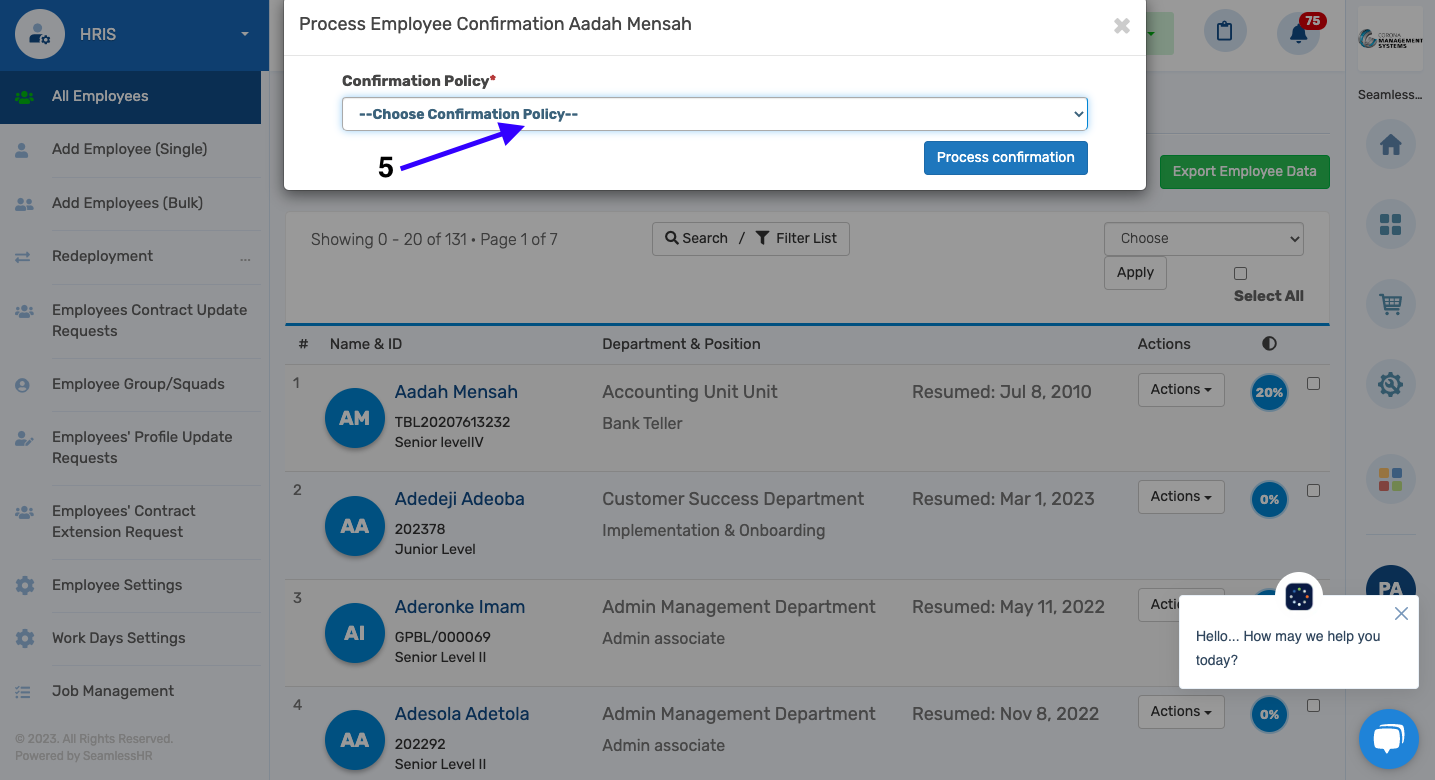Screen dimensions: 1435x780
Task: Open the apps grid icon in the right sidebar
Action: coord(1390,224)
